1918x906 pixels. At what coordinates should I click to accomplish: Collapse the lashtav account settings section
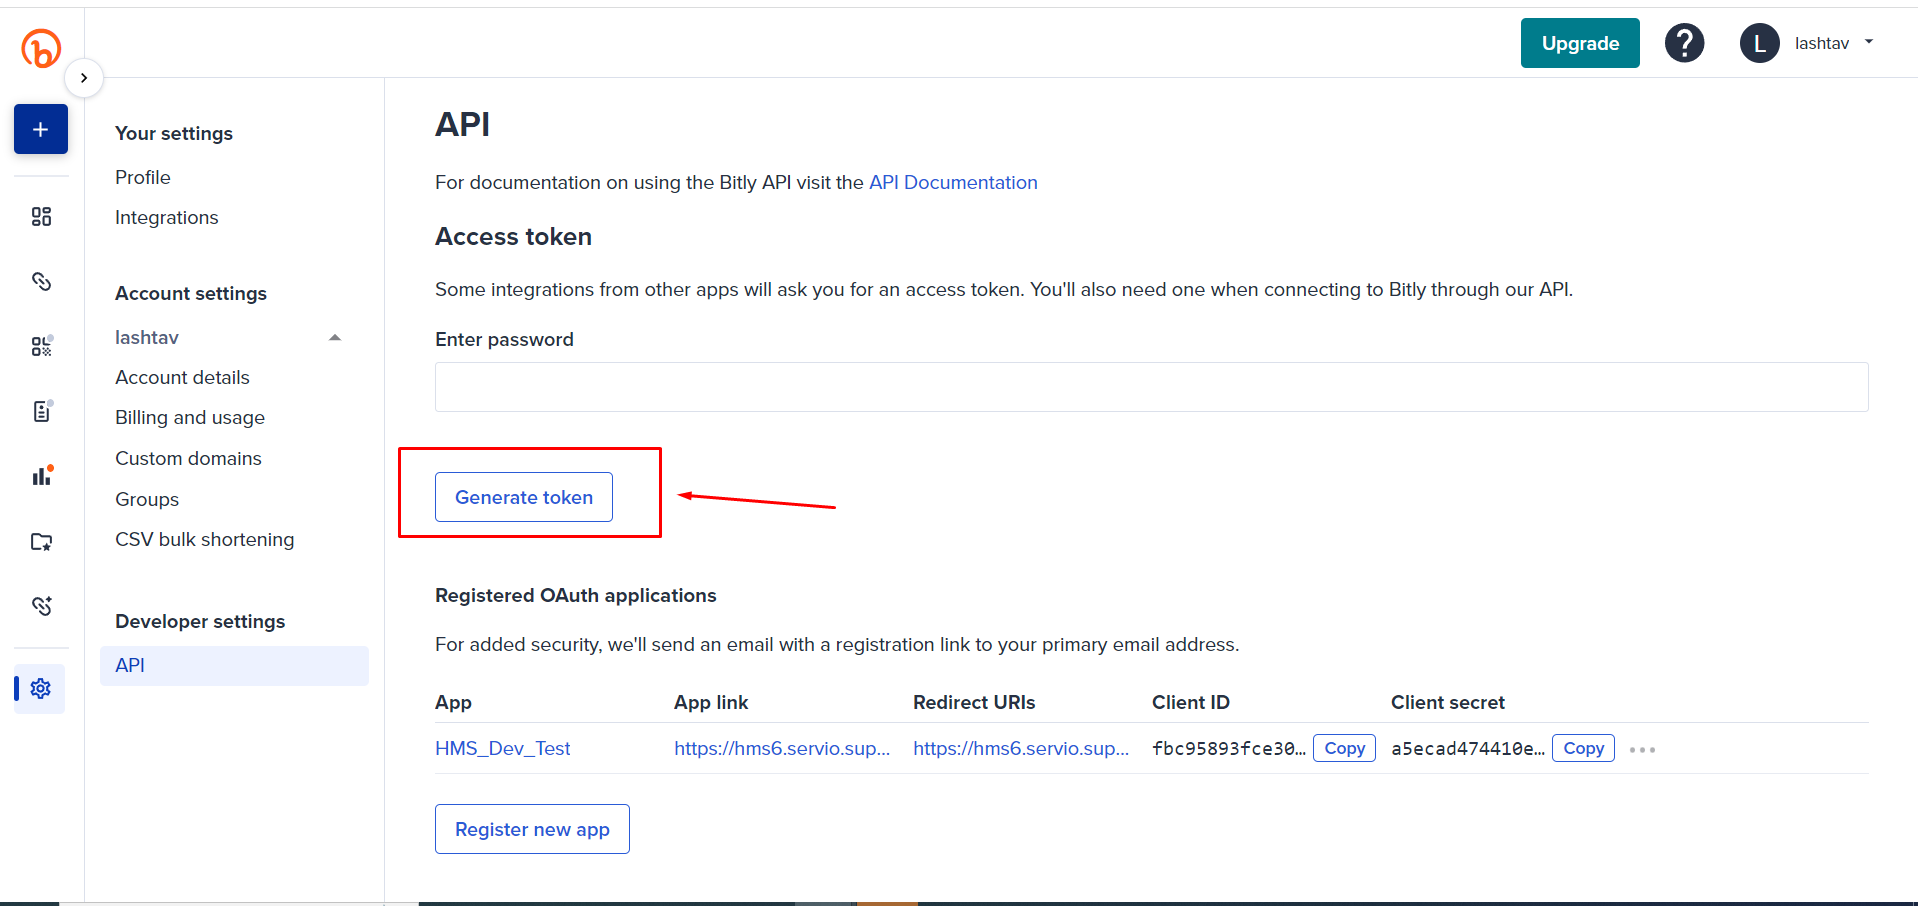[335, 338]
